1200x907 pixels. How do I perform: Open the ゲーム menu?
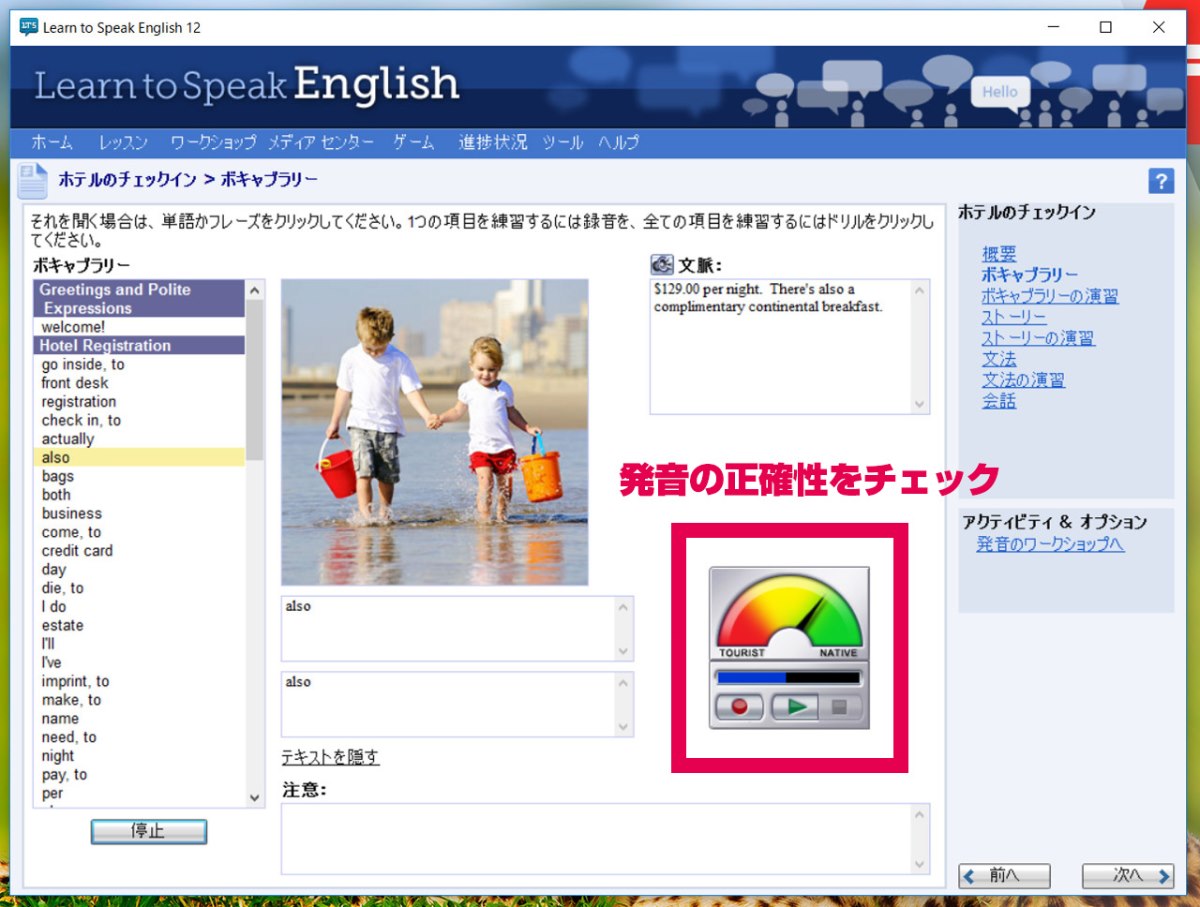[x=414, y=142]
